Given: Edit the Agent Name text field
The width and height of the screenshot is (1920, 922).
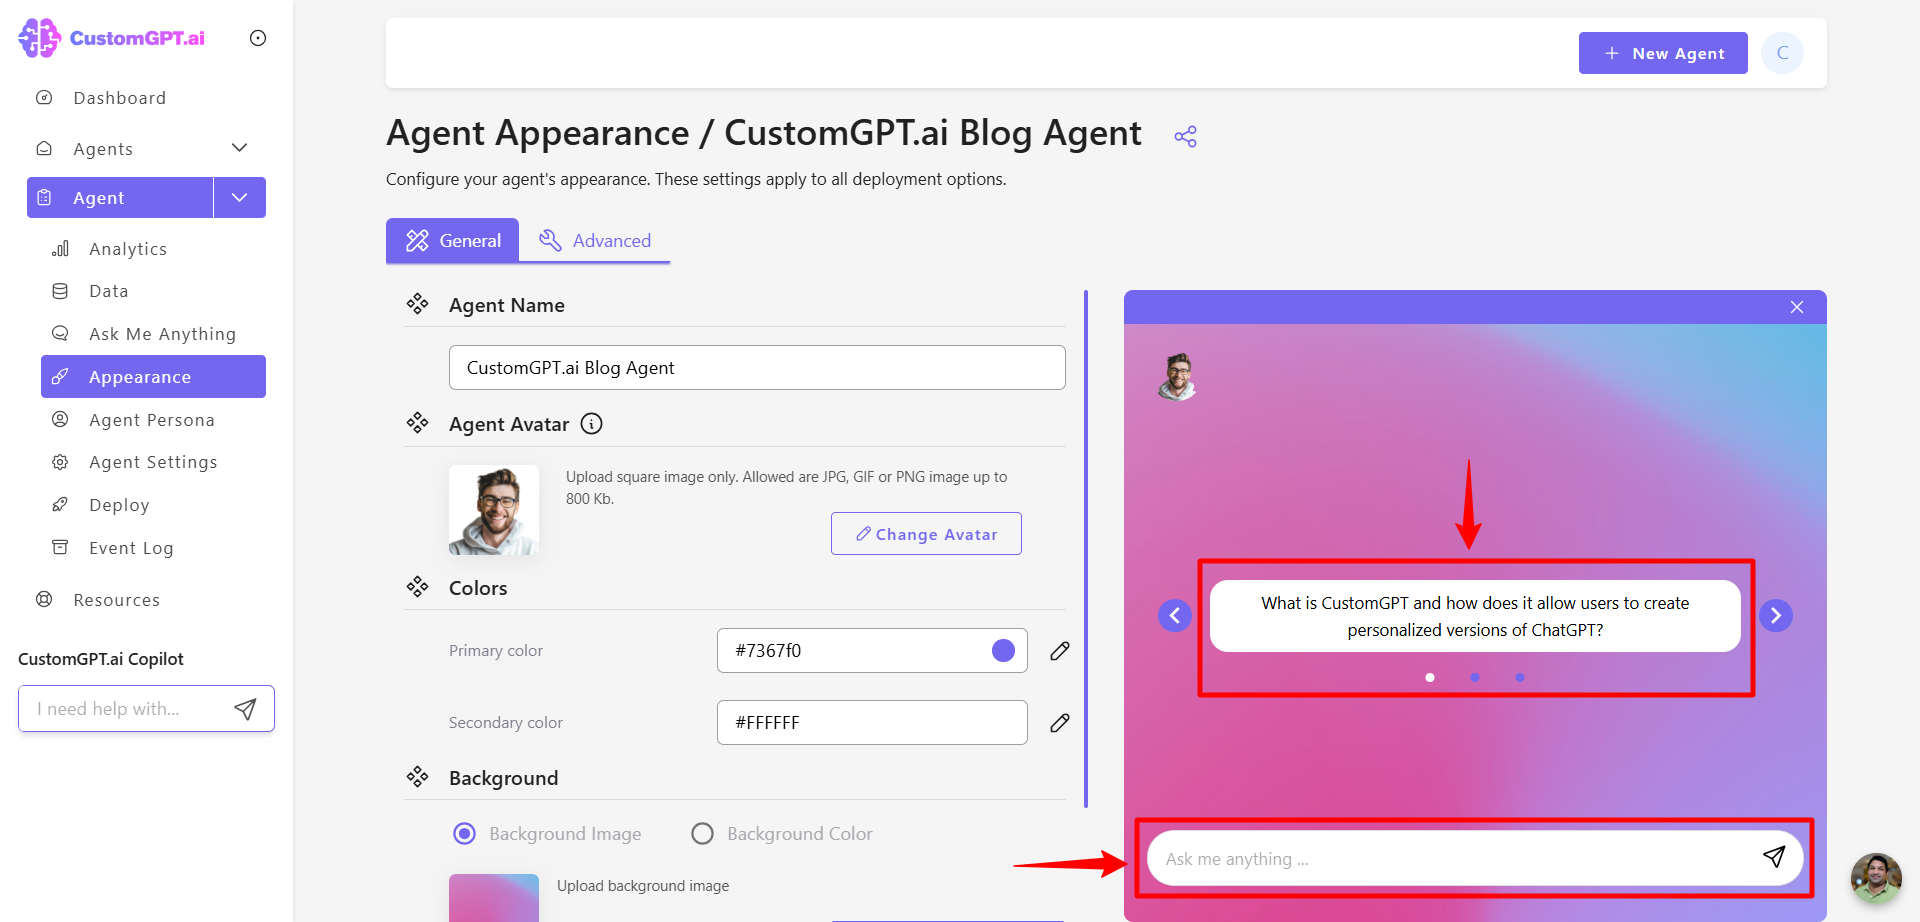Looking at the screenshot, I should point(757,368).
